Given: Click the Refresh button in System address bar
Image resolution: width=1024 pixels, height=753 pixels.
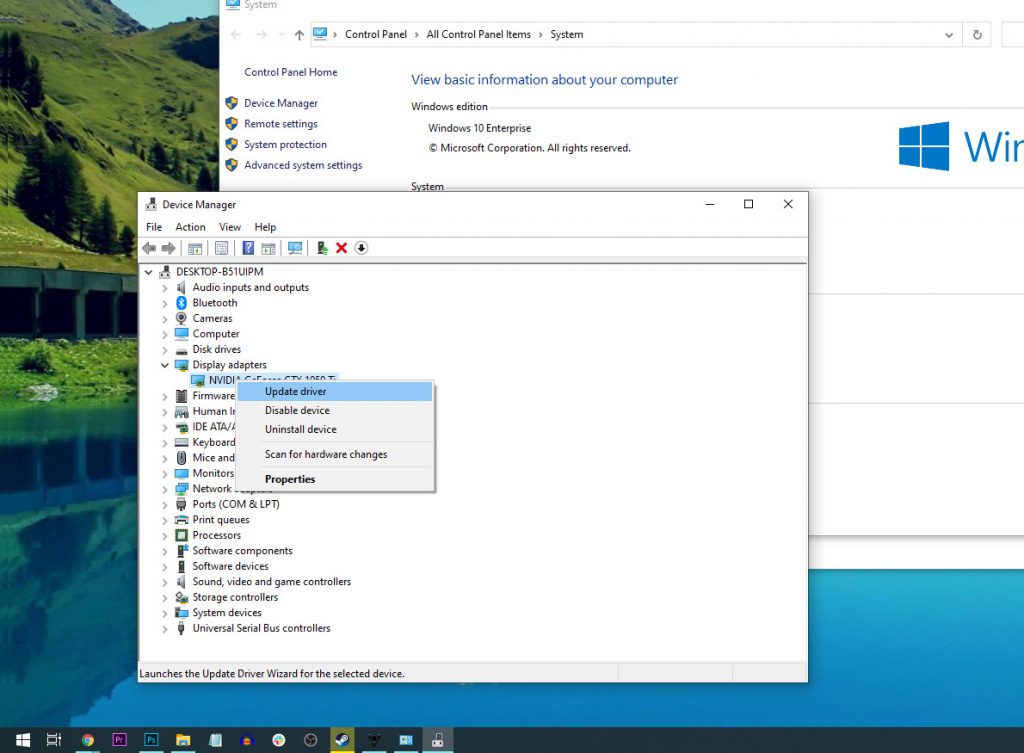Looking at the screenshot, I should 977,35.
